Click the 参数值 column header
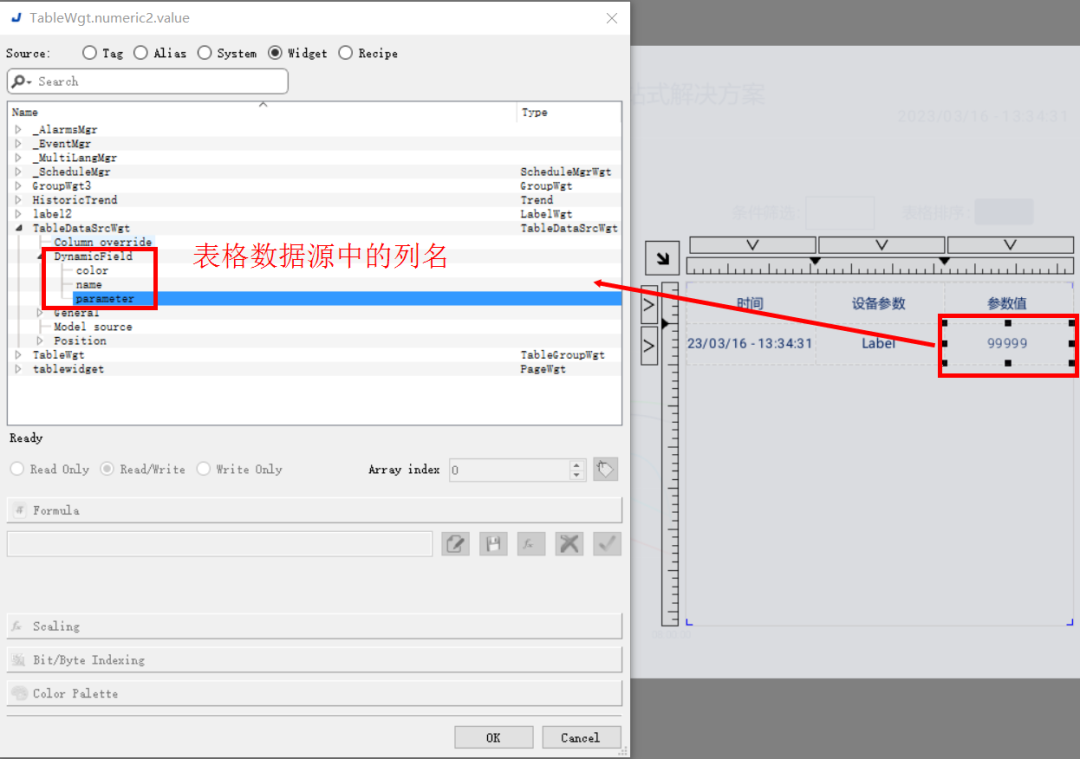1080x759 pixels. (x=1008, y=304)
